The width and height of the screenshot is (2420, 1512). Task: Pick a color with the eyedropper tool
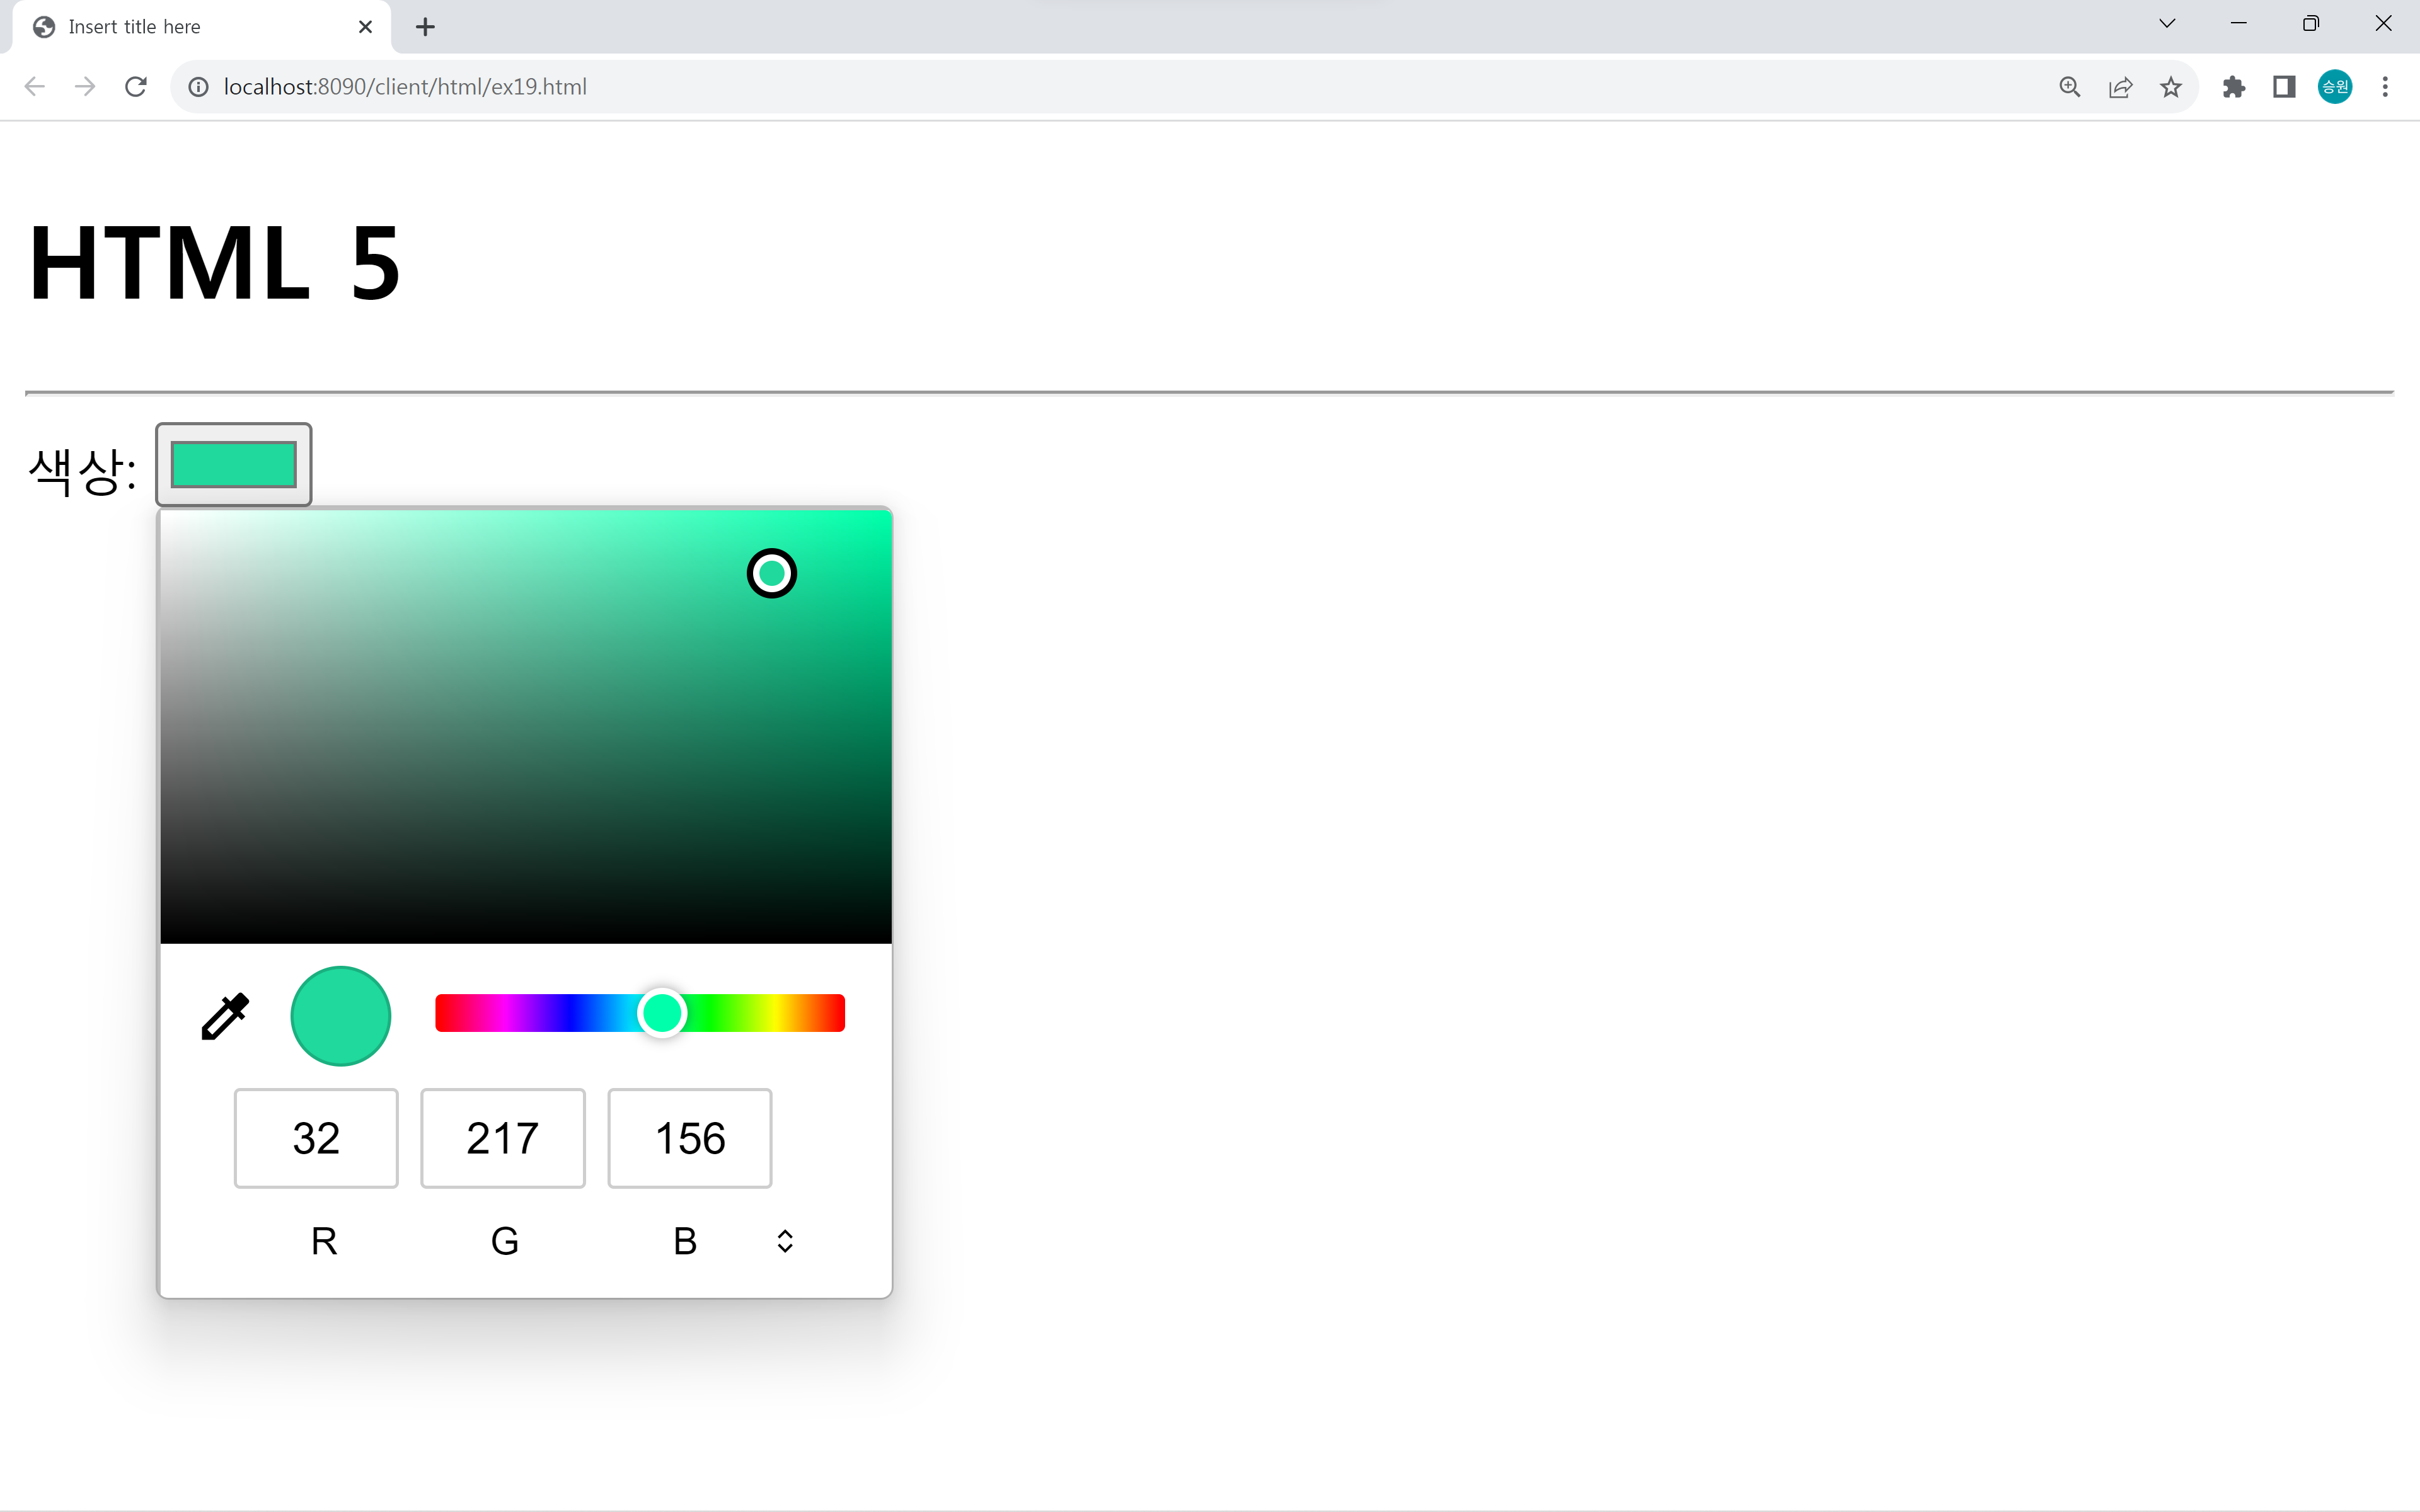pyautogui.click(x=225, y=1016)
